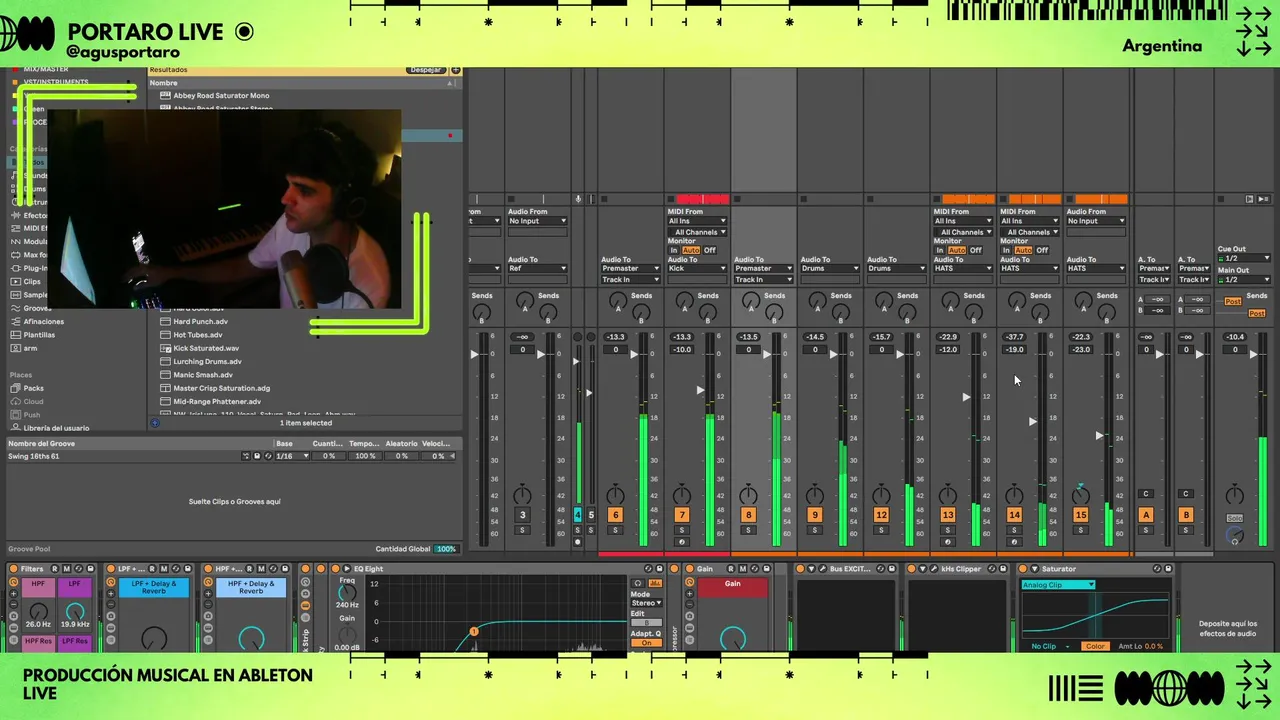
Task: Click the Send B knob on track 15
Action: pos(1106,313)
